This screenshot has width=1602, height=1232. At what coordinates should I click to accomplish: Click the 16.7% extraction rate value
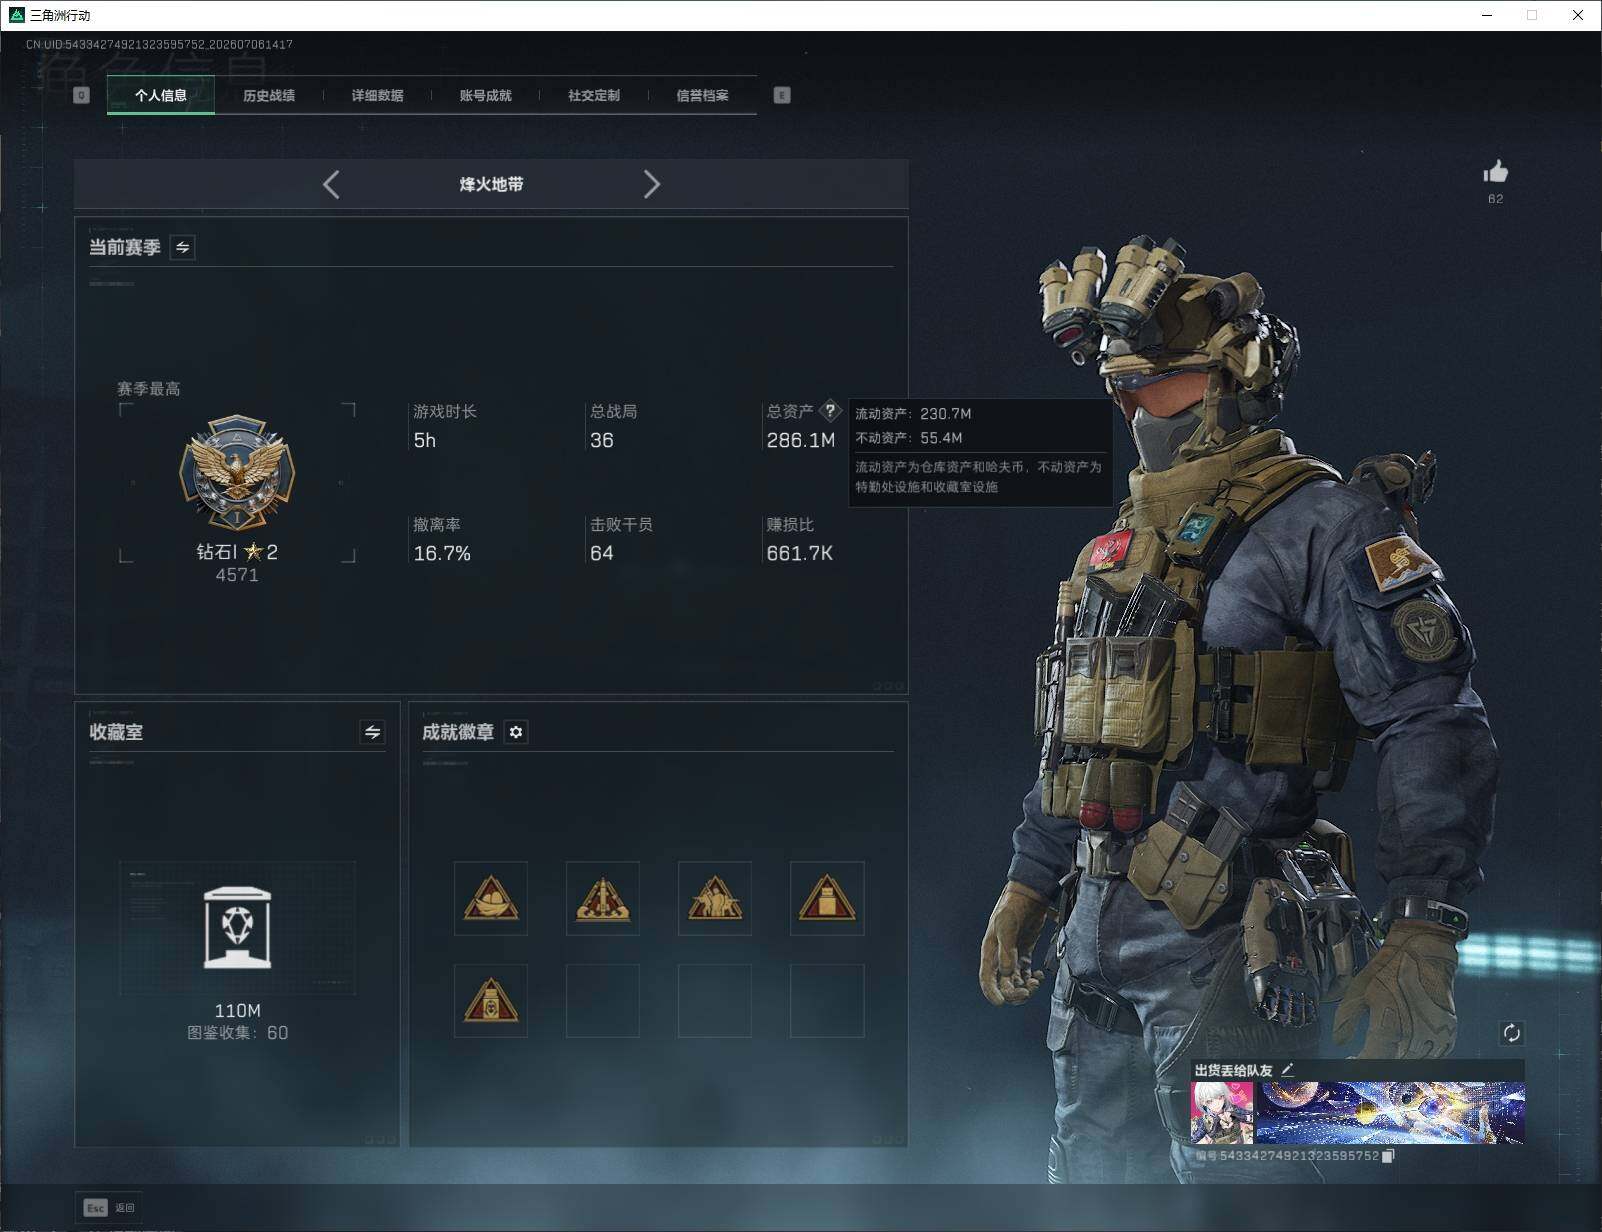tap(442, 553)
